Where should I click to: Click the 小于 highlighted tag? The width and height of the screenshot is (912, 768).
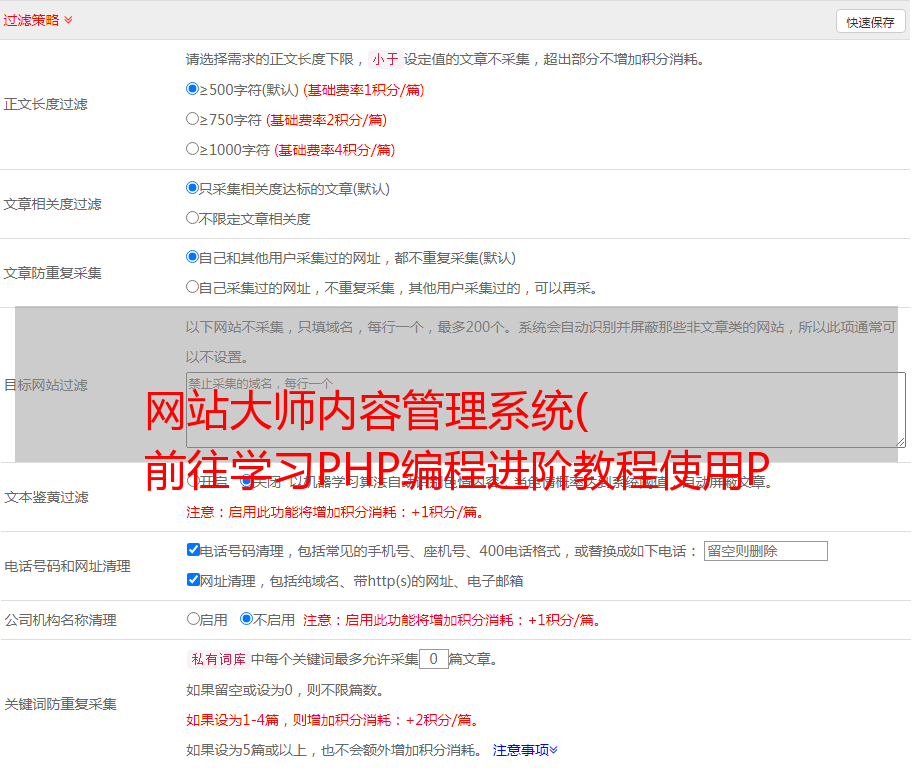tap(385, 59)
